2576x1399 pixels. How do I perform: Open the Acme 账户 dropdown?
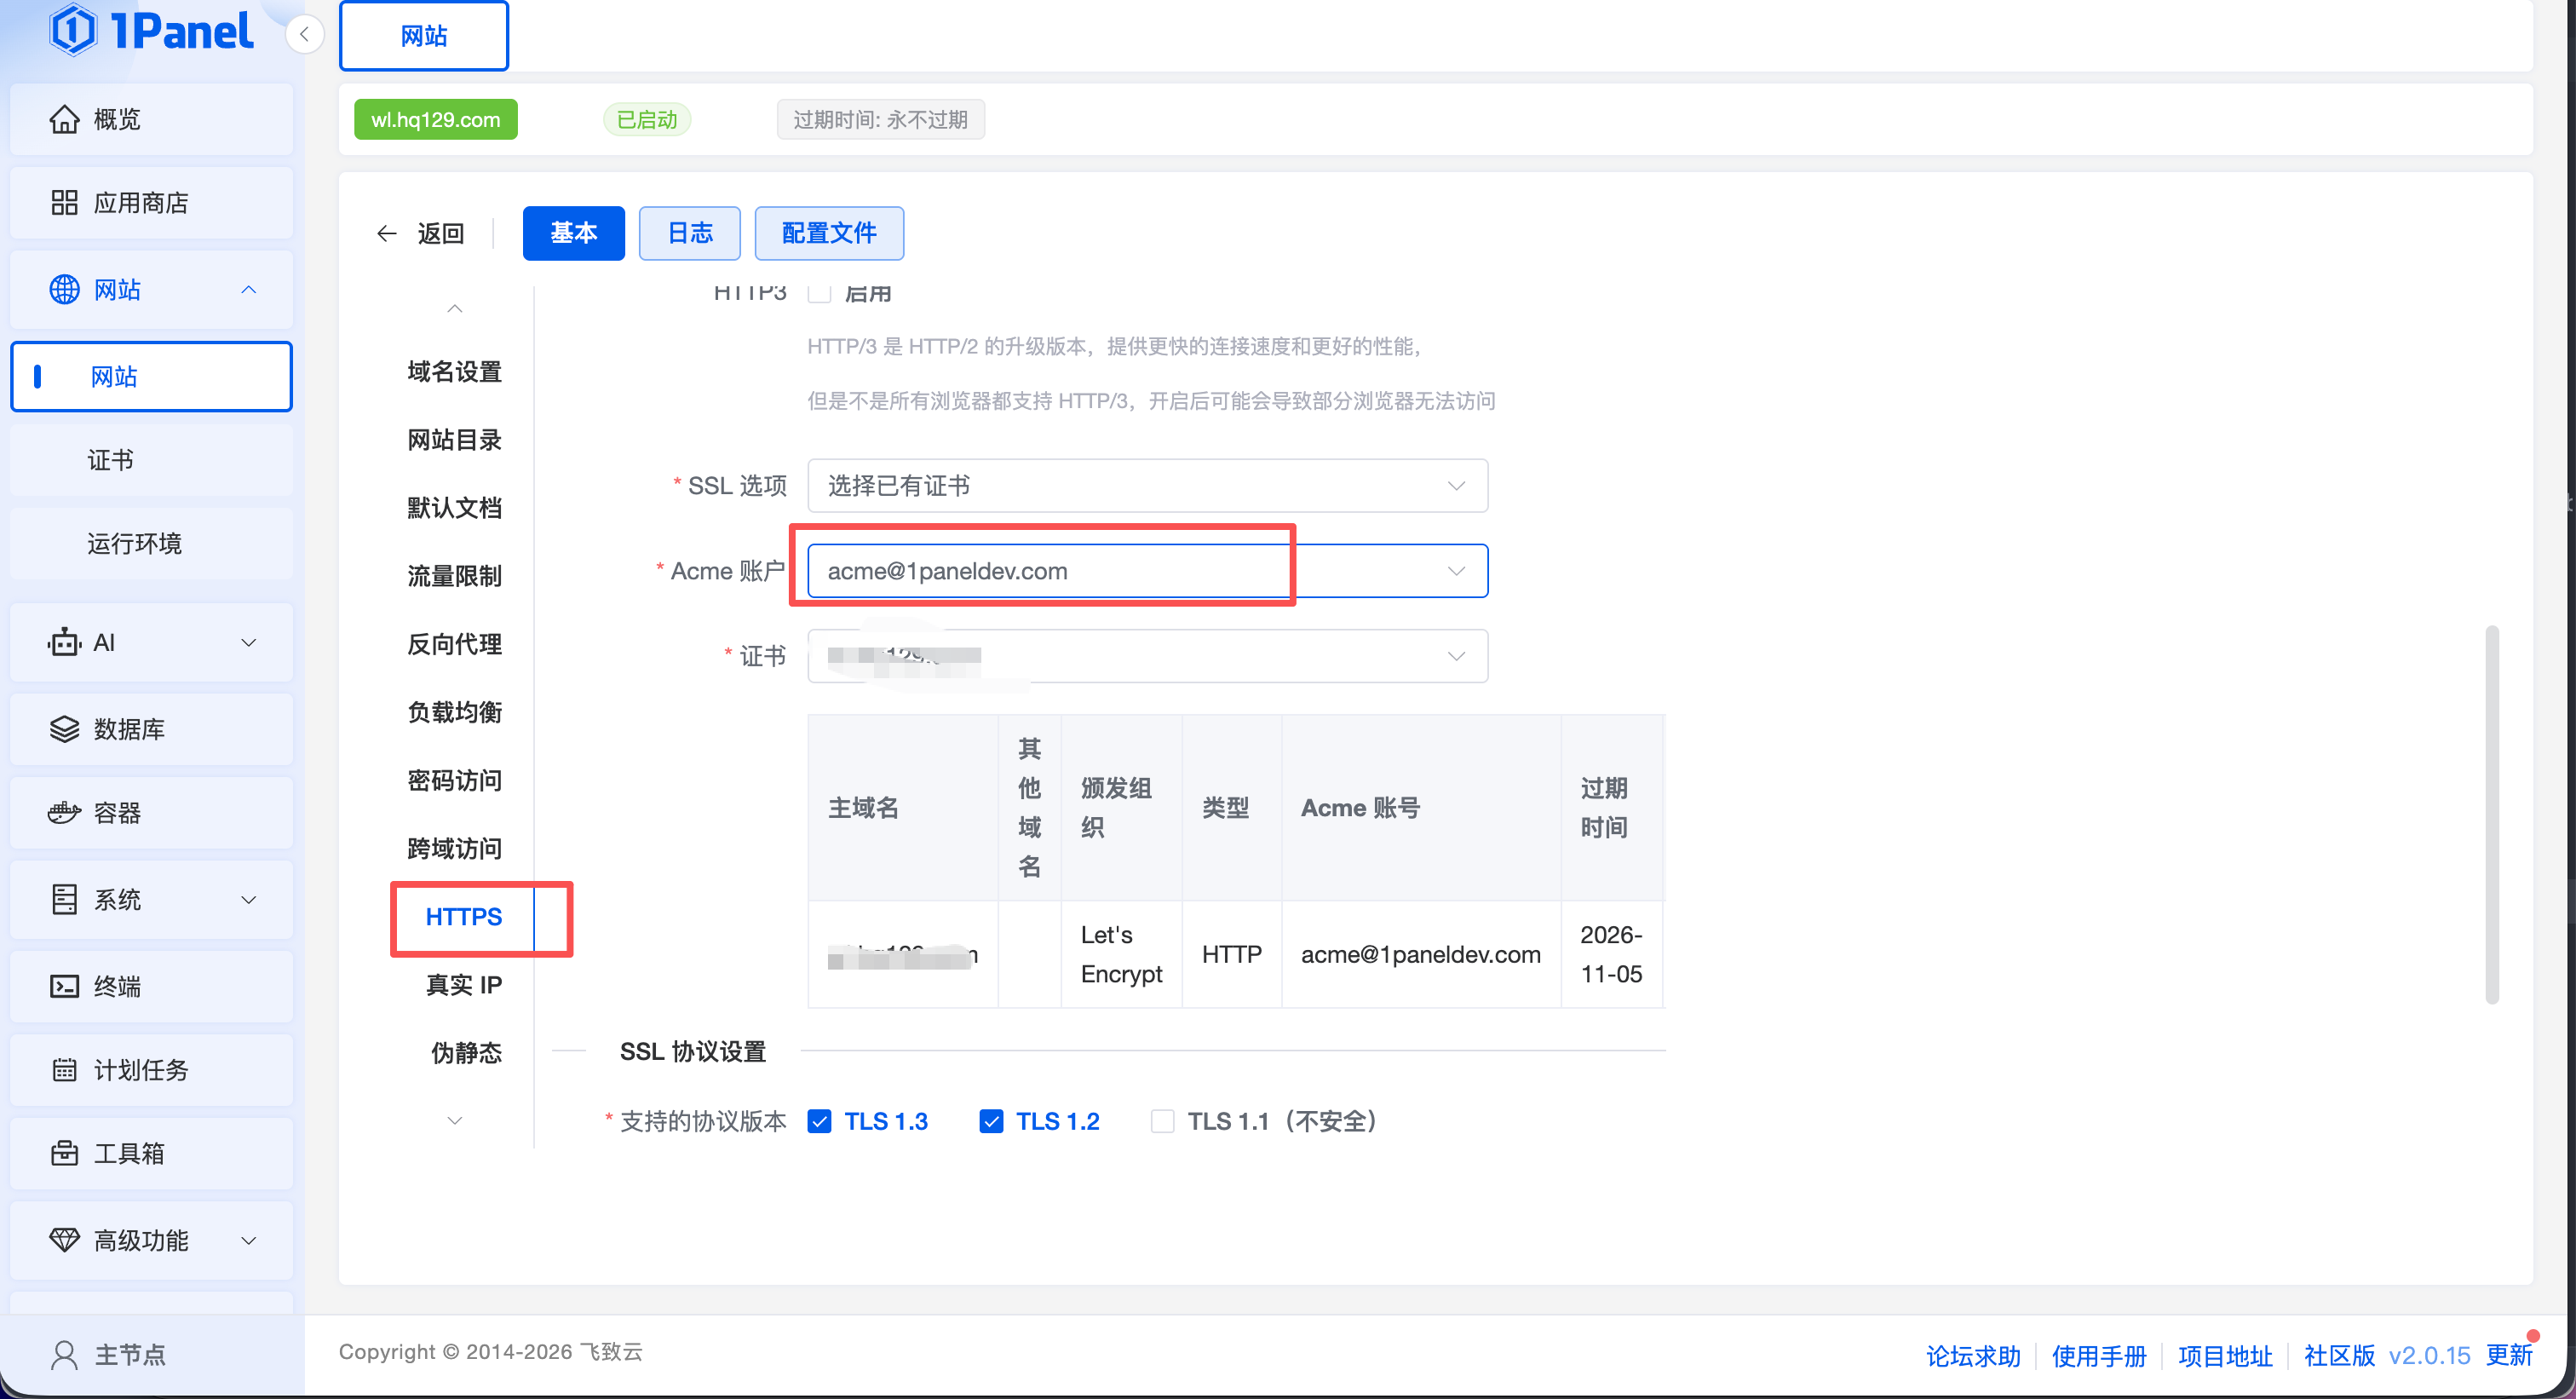1147,571
